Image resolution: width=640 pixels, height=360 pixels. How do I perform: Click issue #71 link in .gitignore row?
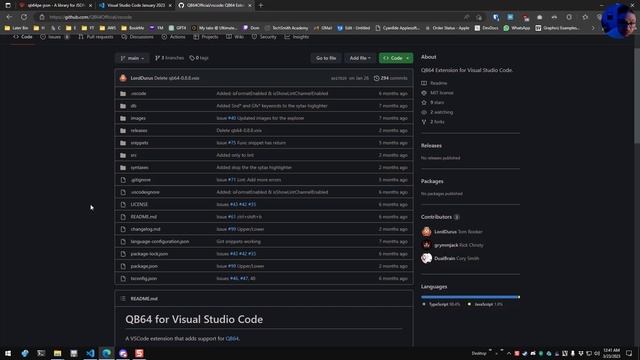(232, 180)
